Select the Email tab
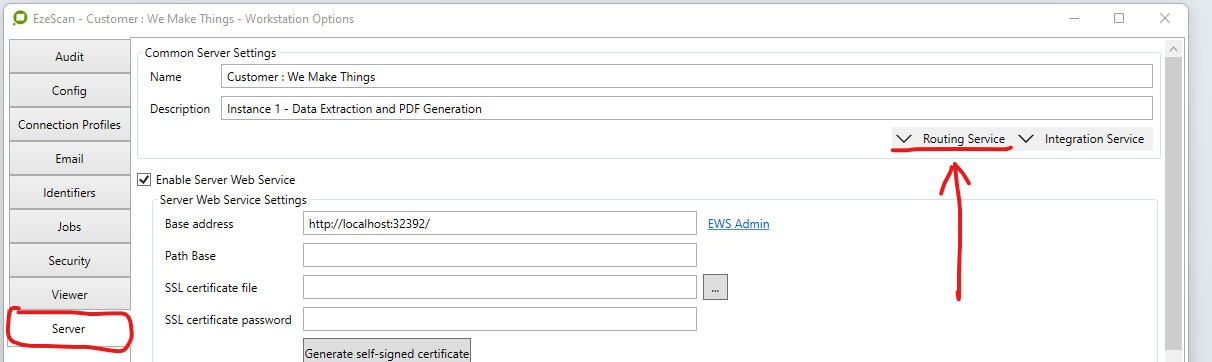The height and width of the screenshot is (362, 1212). point(69,159)
